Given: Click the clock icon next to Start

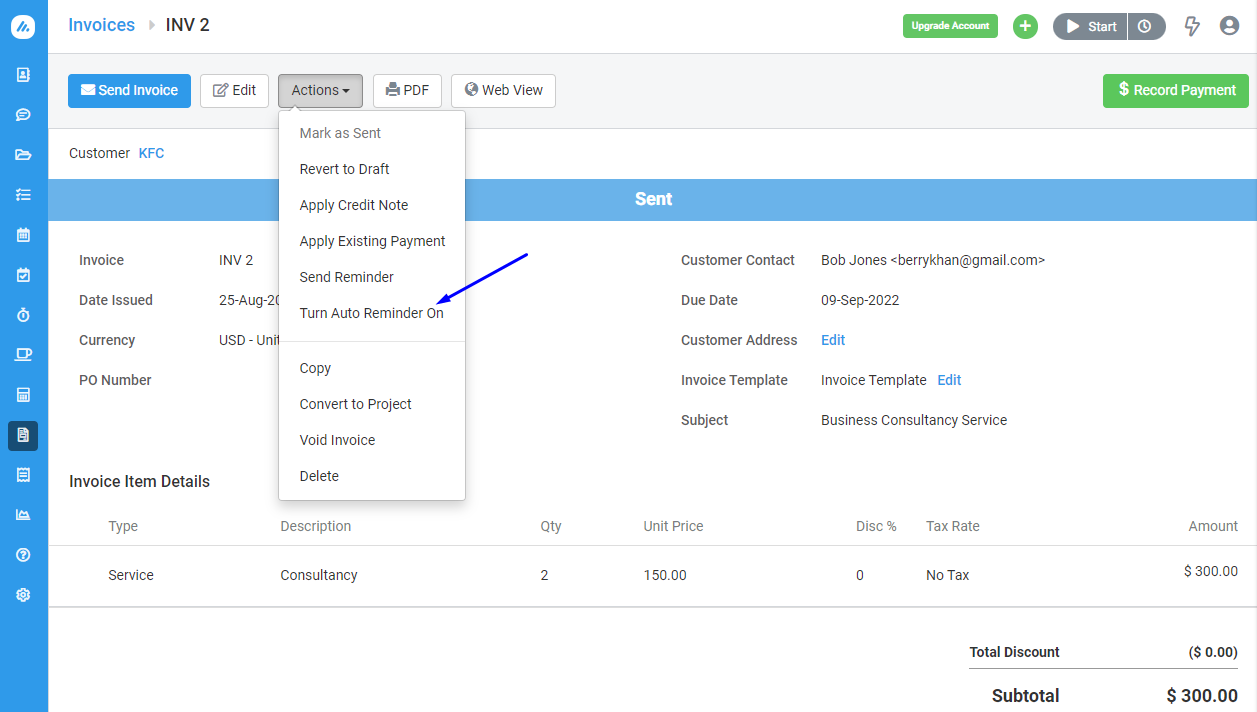Looking at the screenshot, I should 1146,26.
